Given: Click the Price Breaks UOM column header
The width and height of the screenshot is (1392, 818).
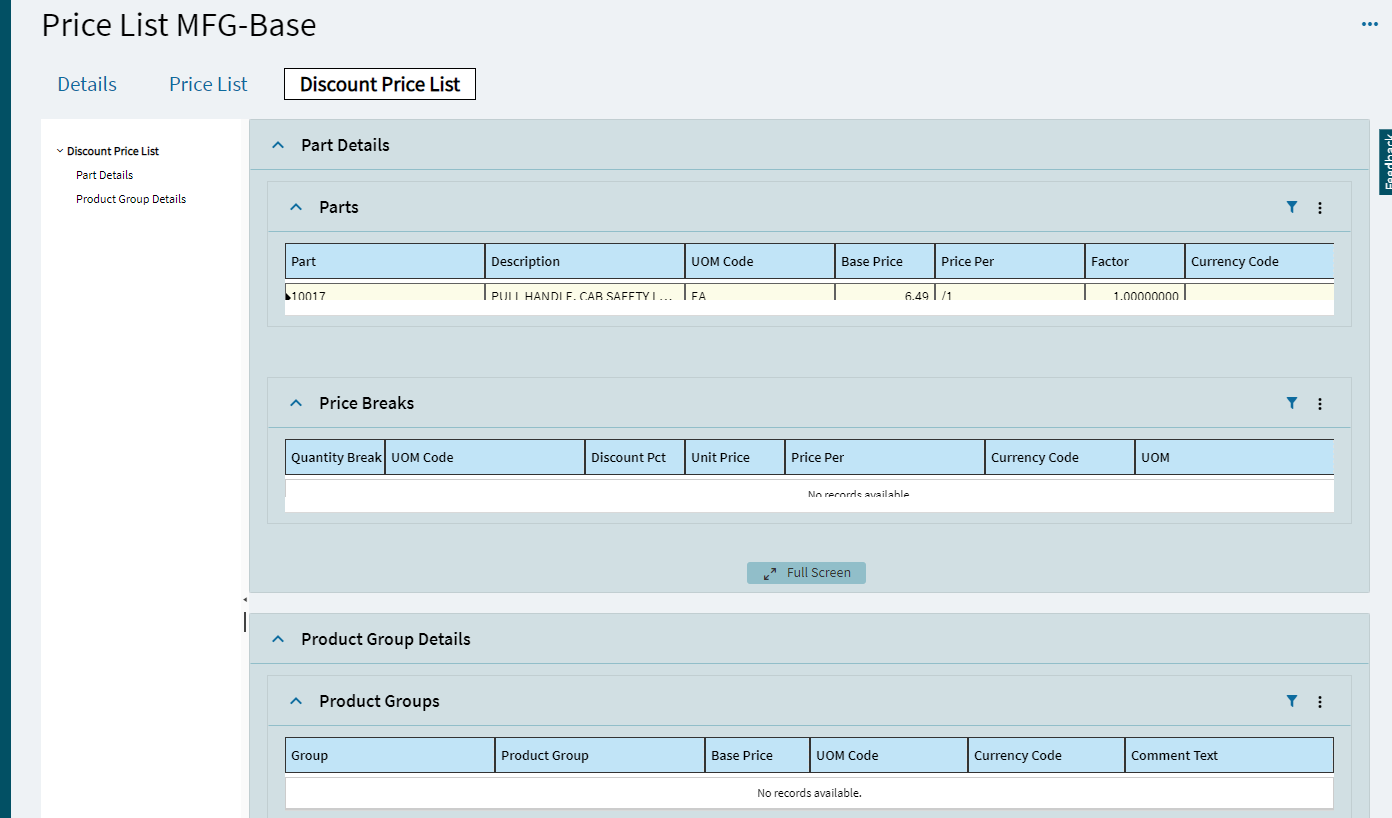Looking at the screenshot, I should click(x=1234, y=457).
